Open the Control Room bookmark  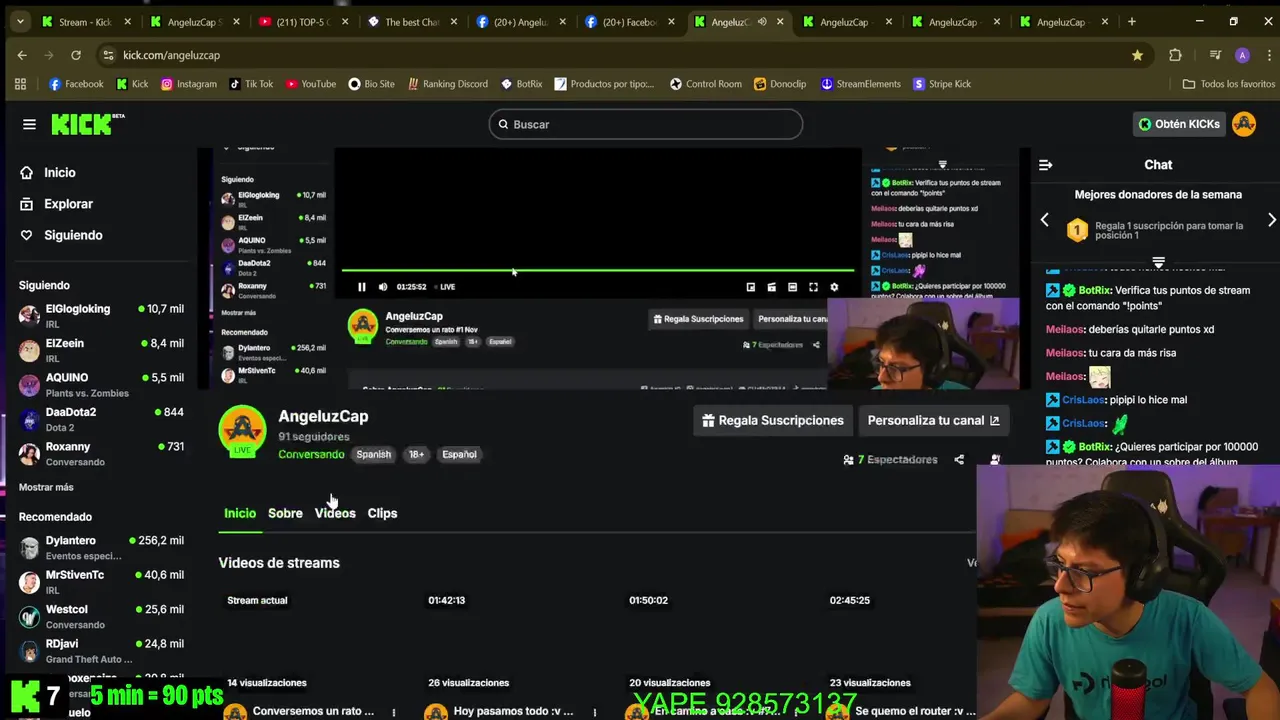705,84
